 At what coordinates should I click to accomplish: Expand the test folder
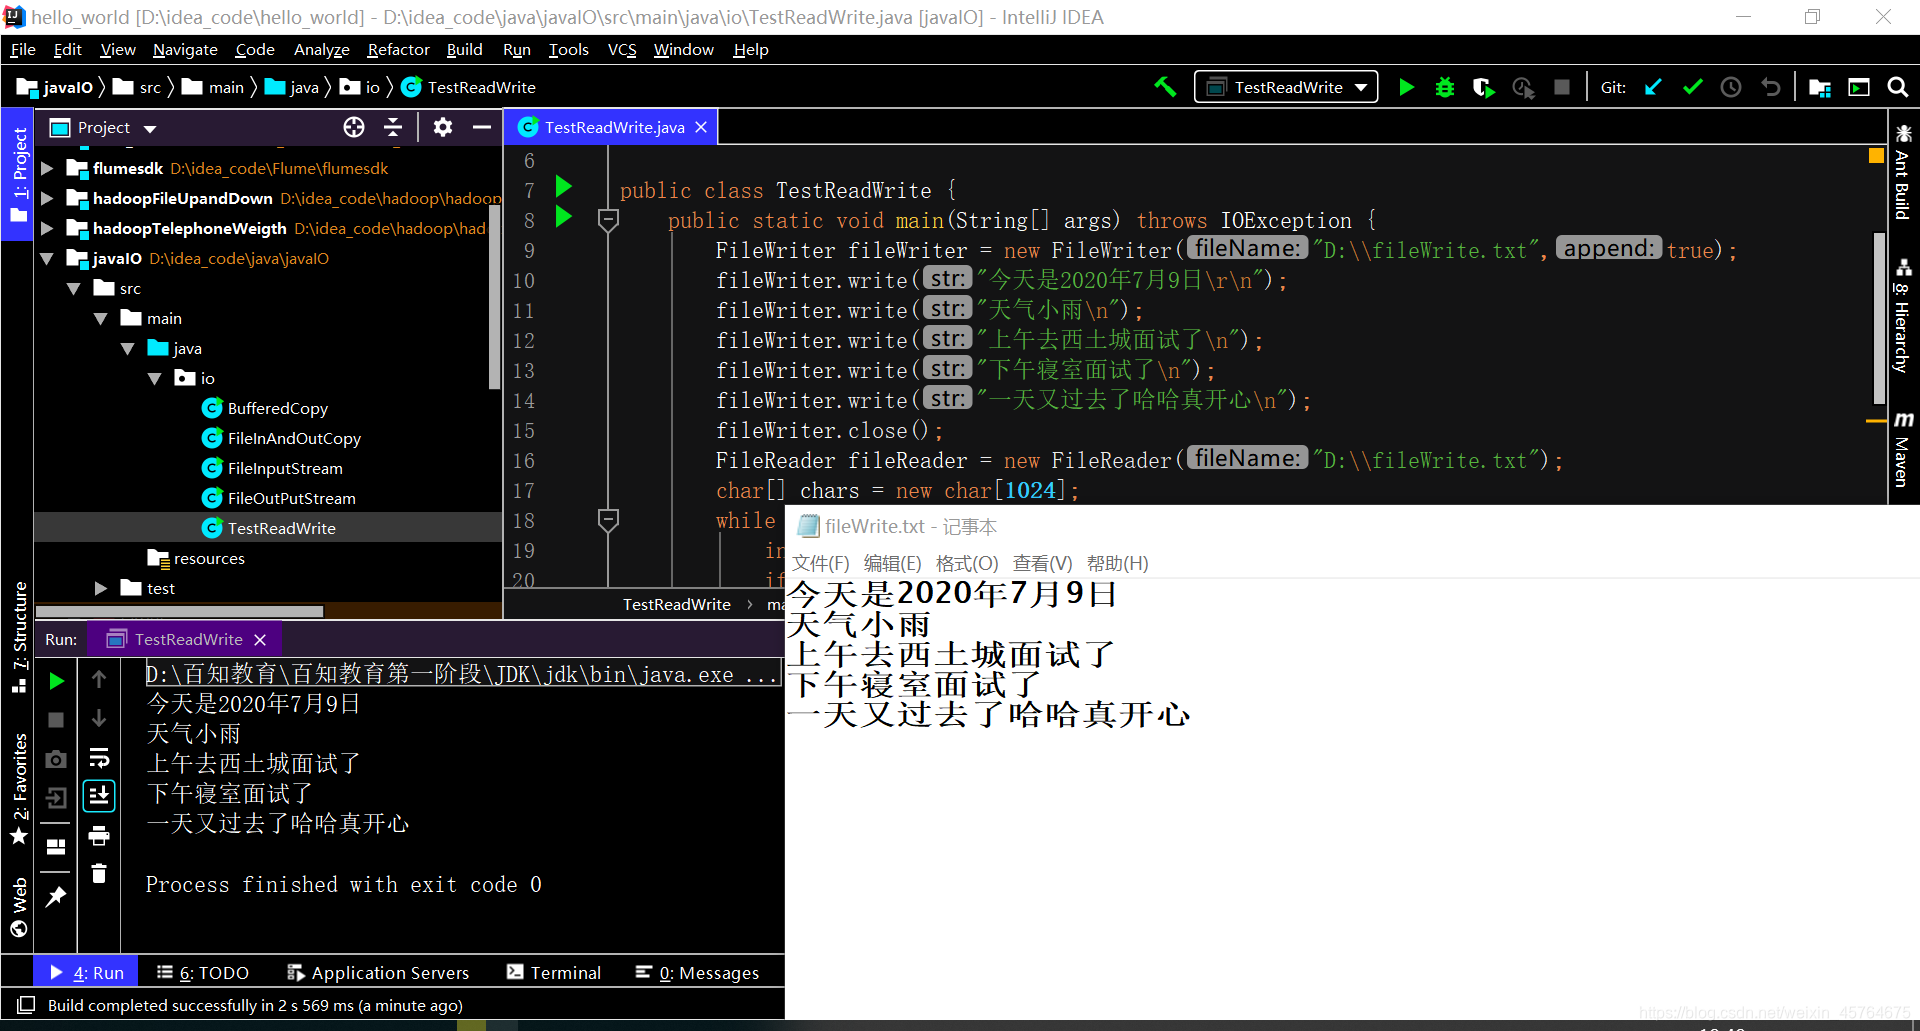tap(101, 588)
